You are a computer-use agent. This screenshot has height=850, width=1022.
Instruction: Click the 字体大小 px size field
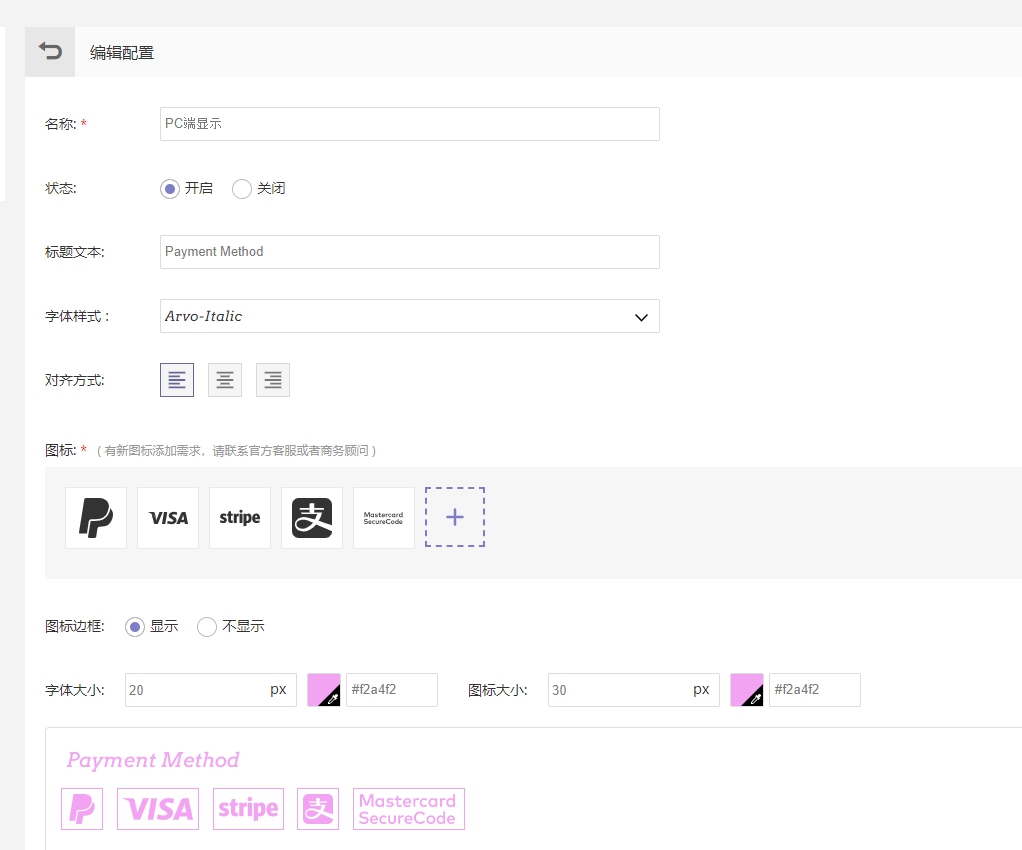[x=196, y=690]
